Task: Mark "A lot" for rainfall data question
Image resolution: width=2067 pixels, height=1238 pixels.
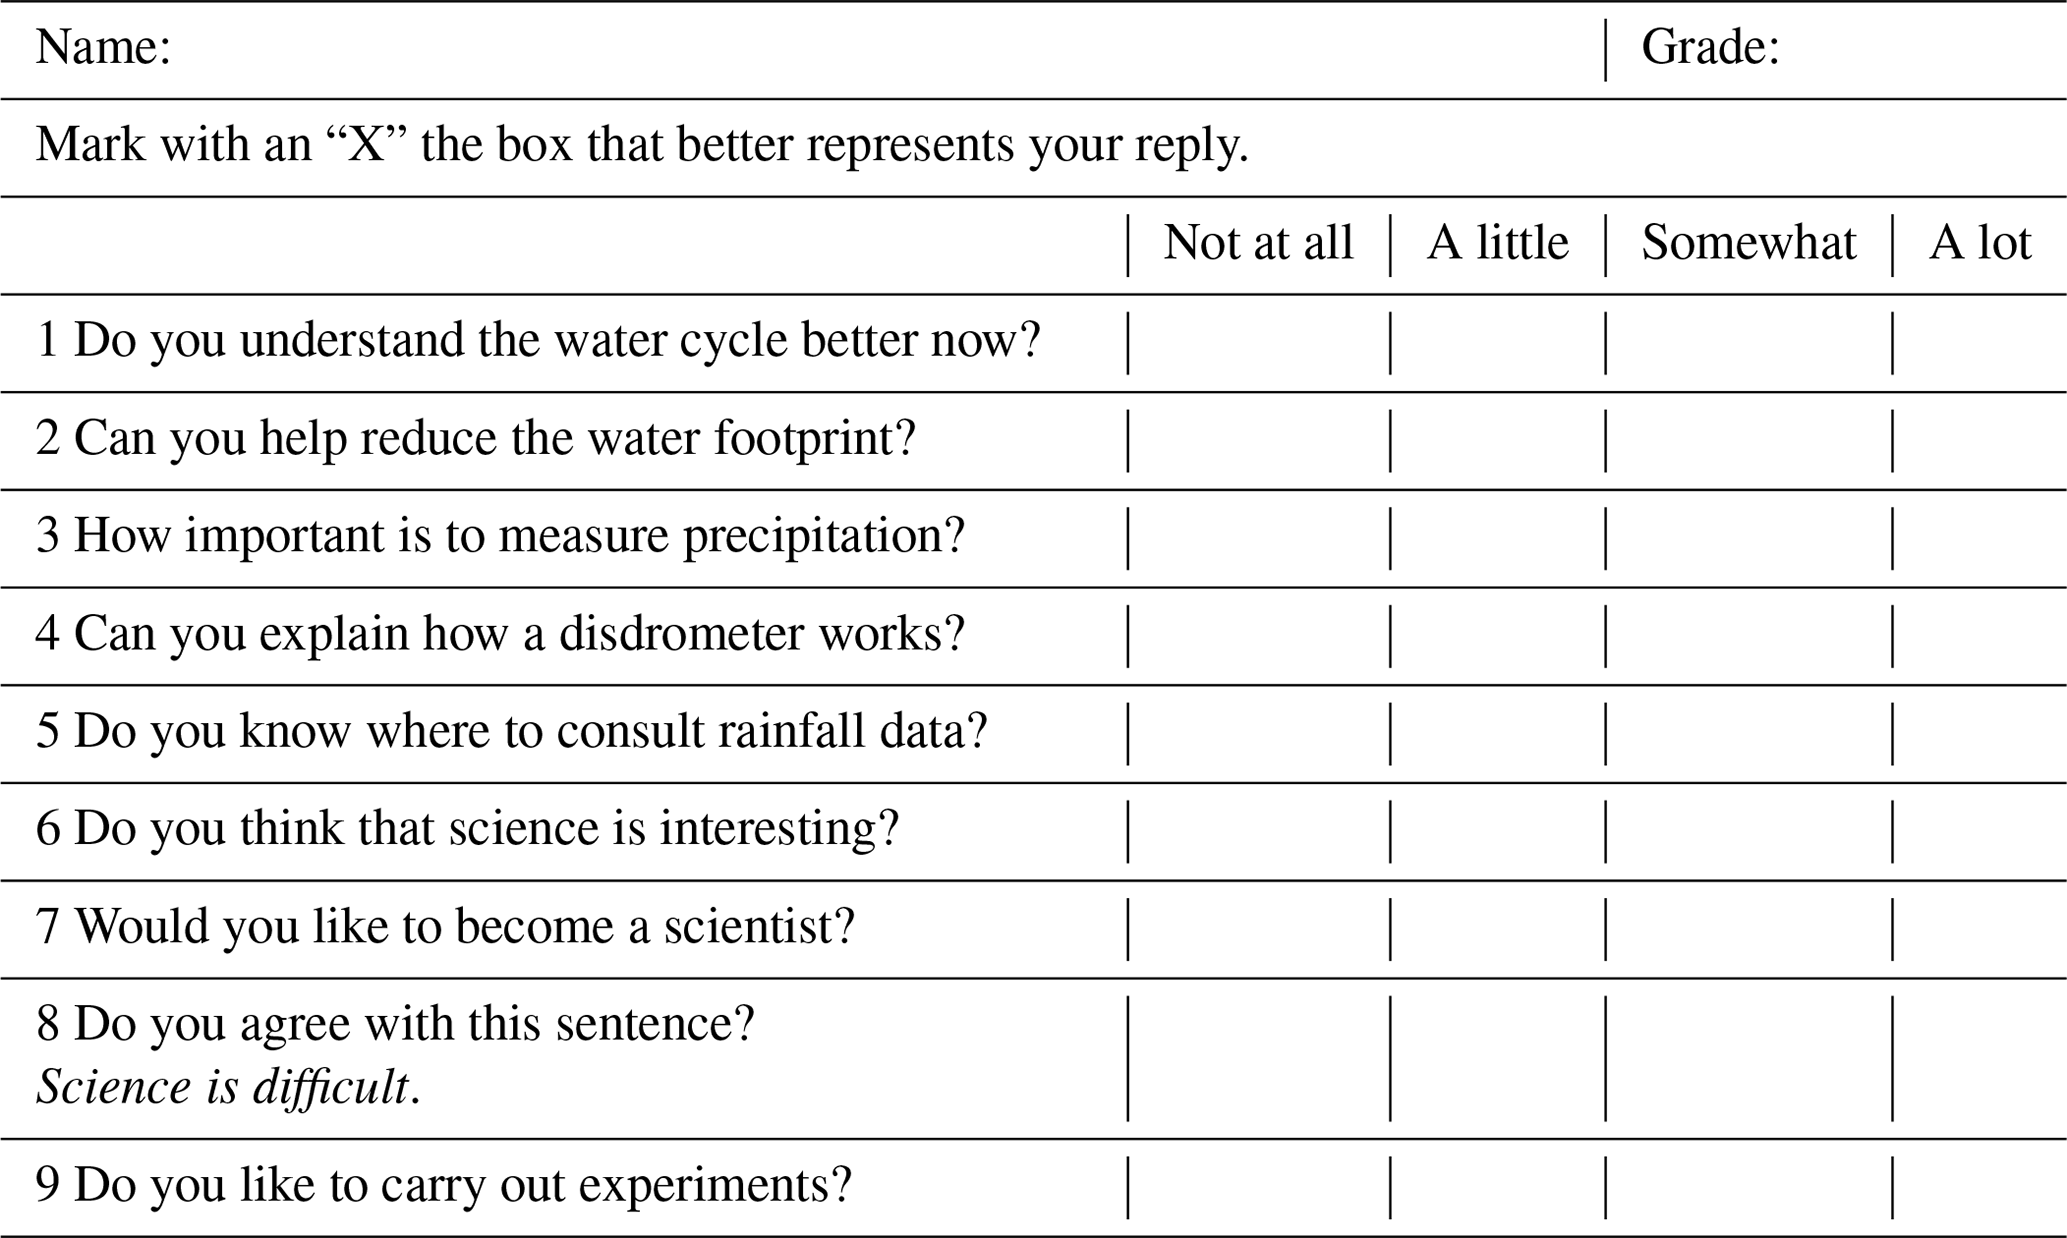Action: [1979, 733]
